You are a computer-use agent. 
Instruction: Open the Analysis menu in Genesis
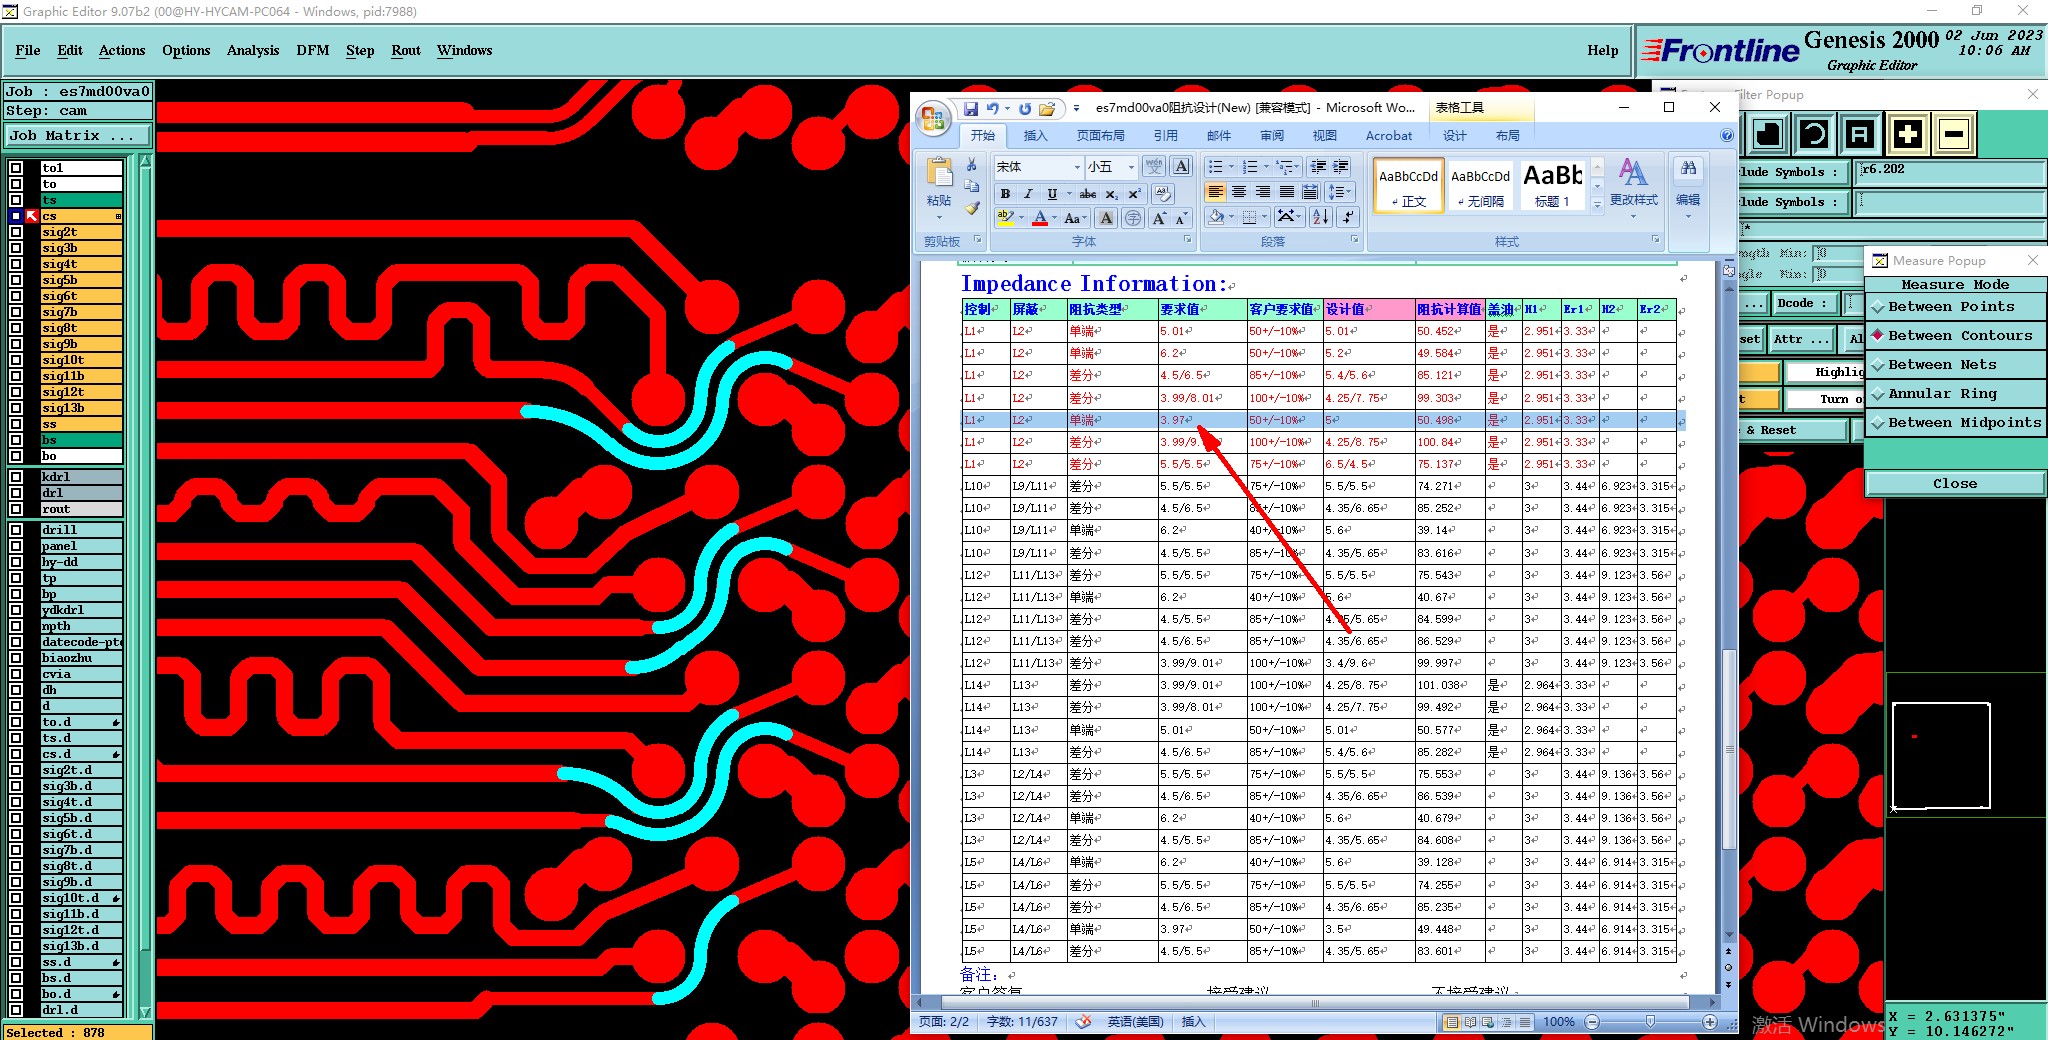coord(253,50)
